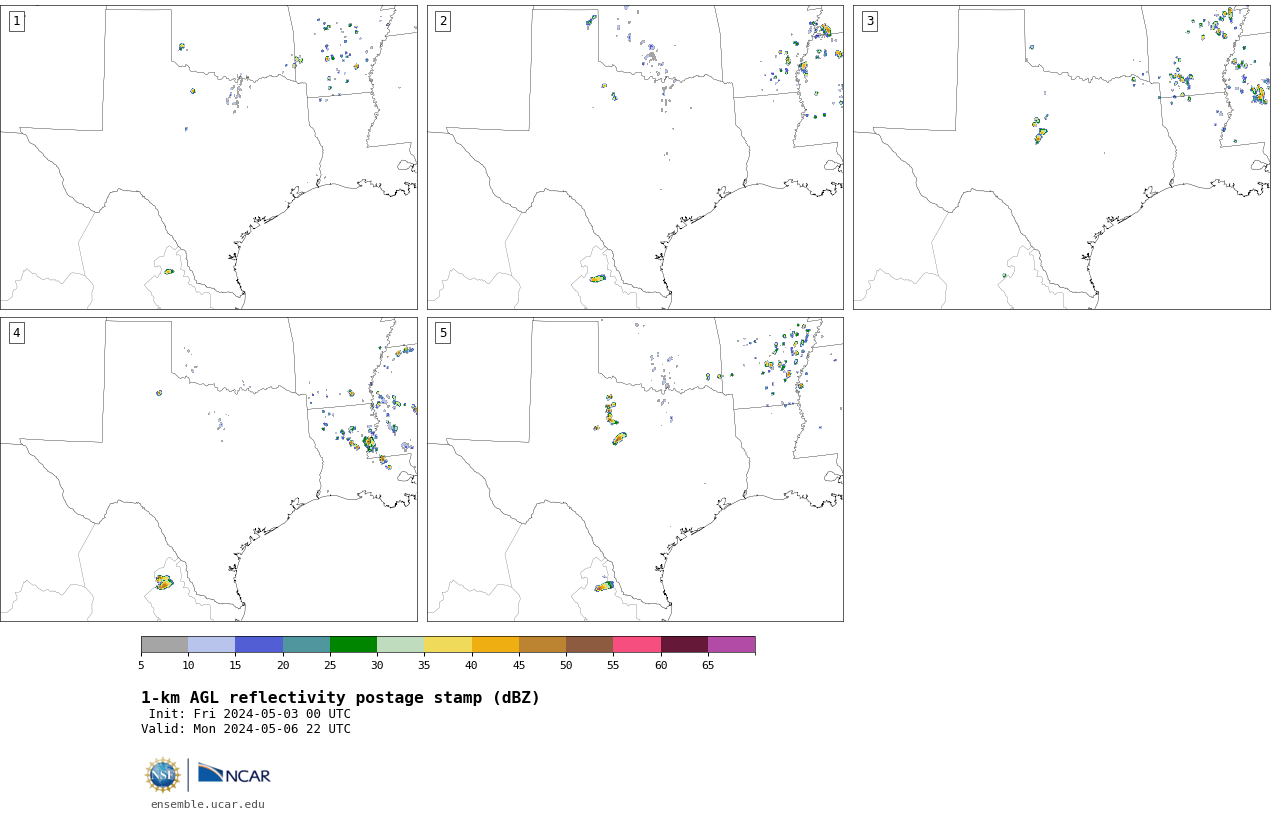
Task: Pick the light lavender 10-15 dBZ swatch
Action: pyautogui.click(x=212, y=644)
